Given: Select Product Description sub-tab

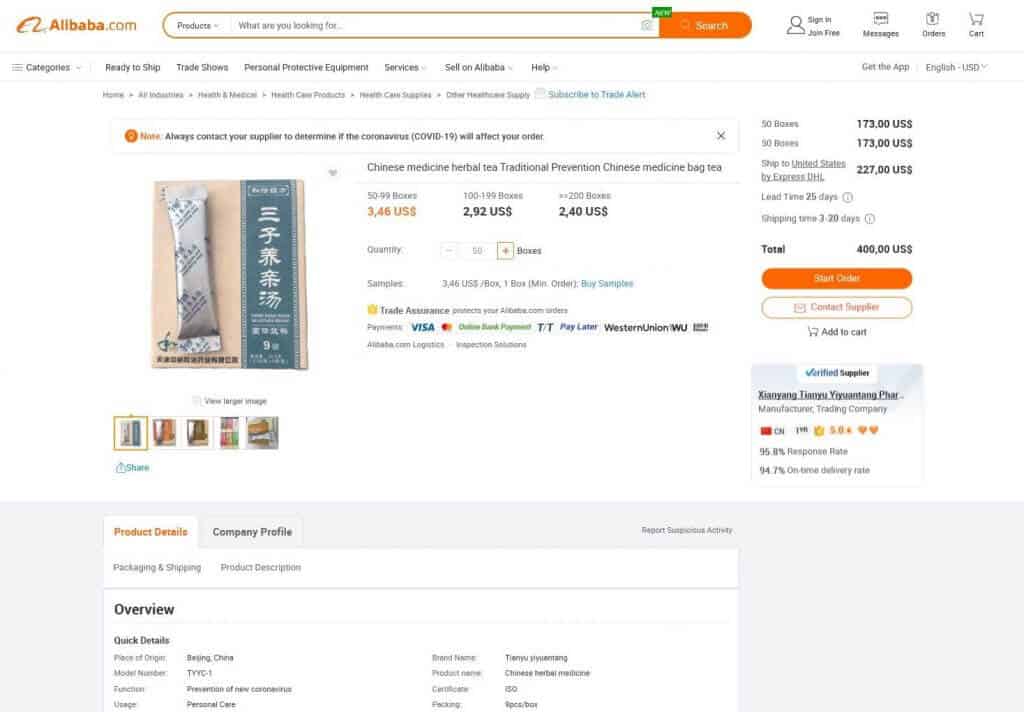Looking at the screenshot, I should [x=261, y=567].
